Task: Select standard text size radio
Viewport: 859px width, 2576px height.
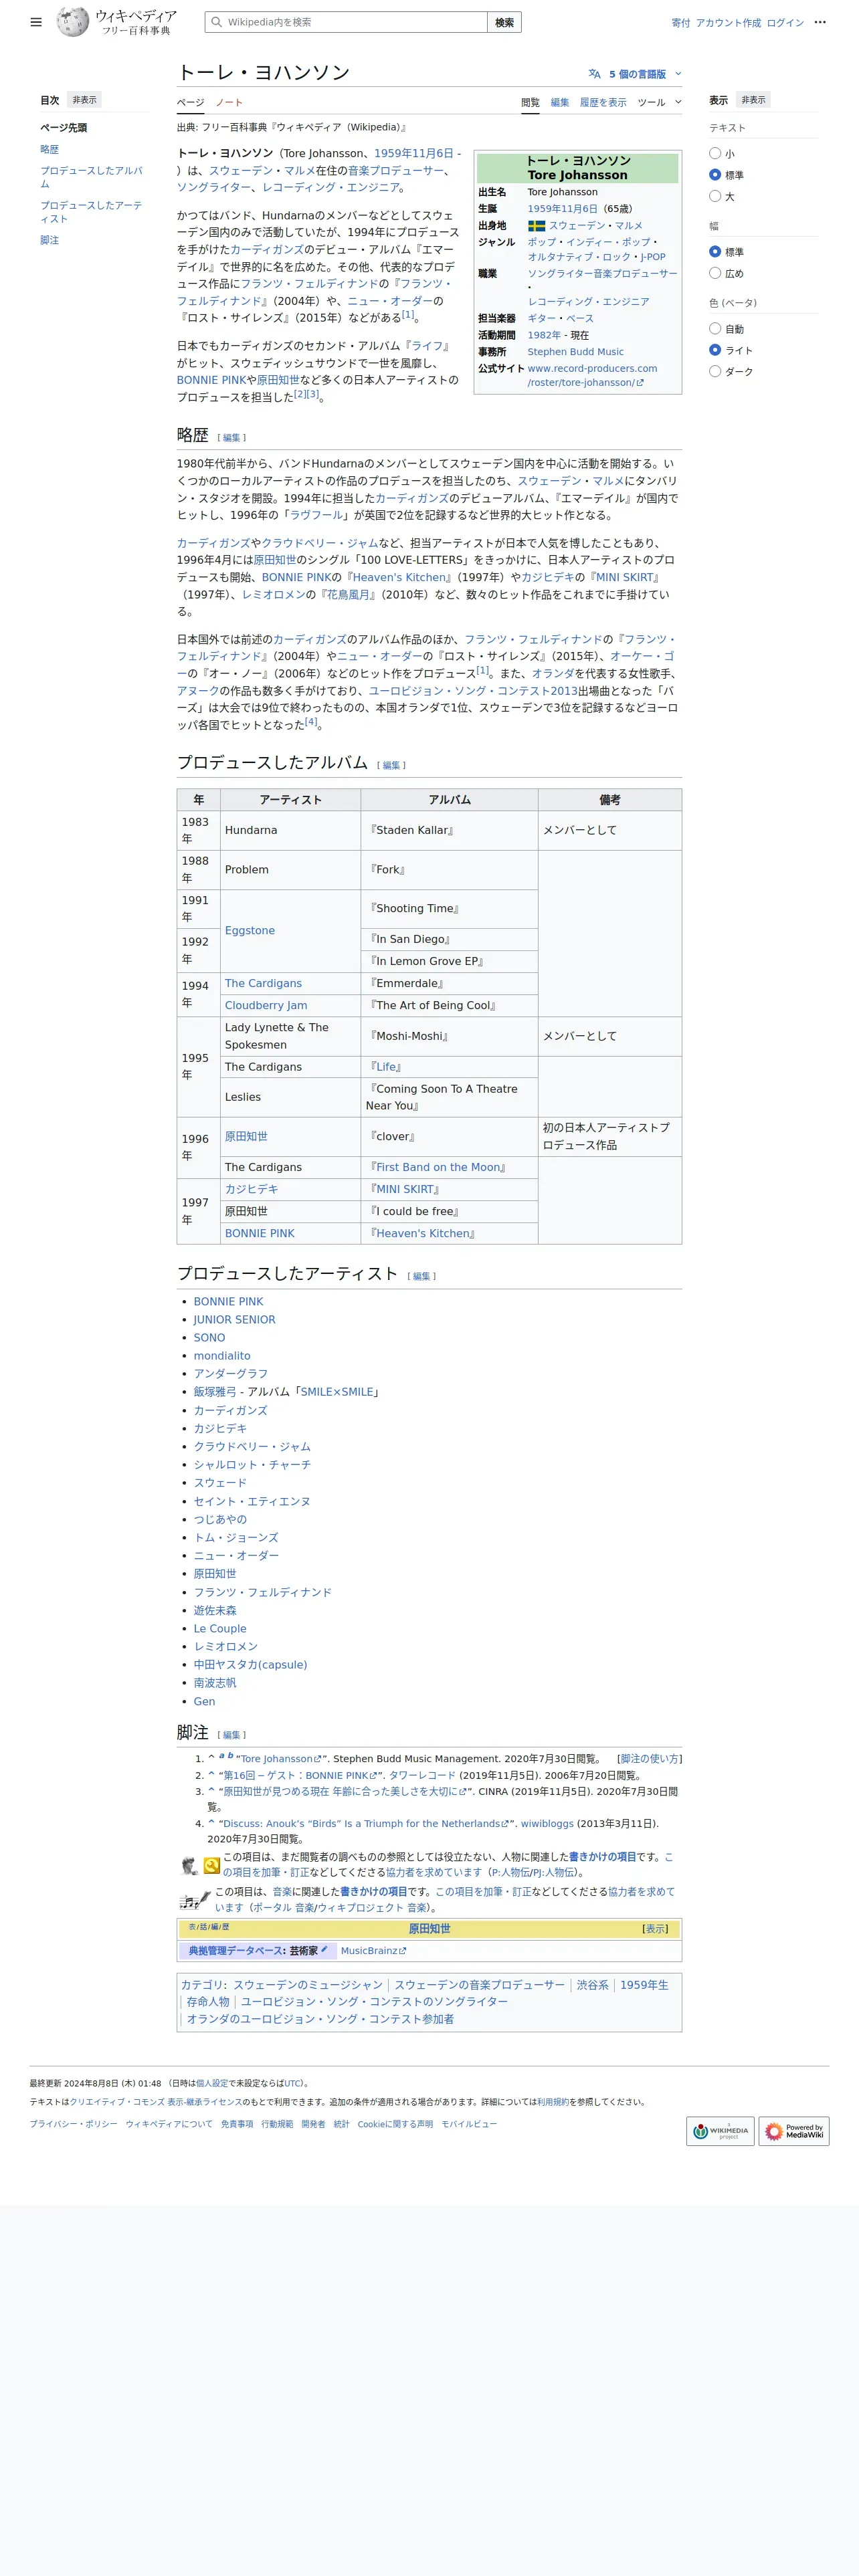Action: point(715,174)
